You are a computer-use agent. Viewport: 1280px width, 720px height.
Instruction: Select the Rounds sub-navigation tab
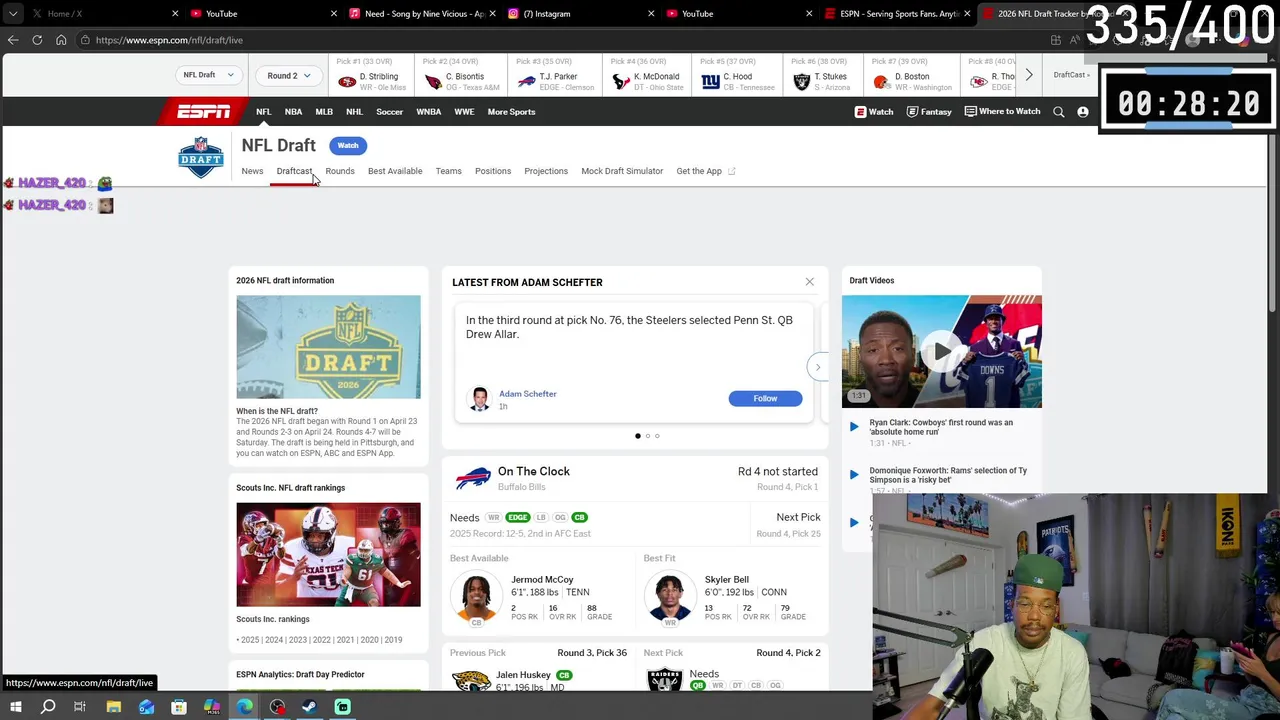pyautogui.click(x=340, y=171)
